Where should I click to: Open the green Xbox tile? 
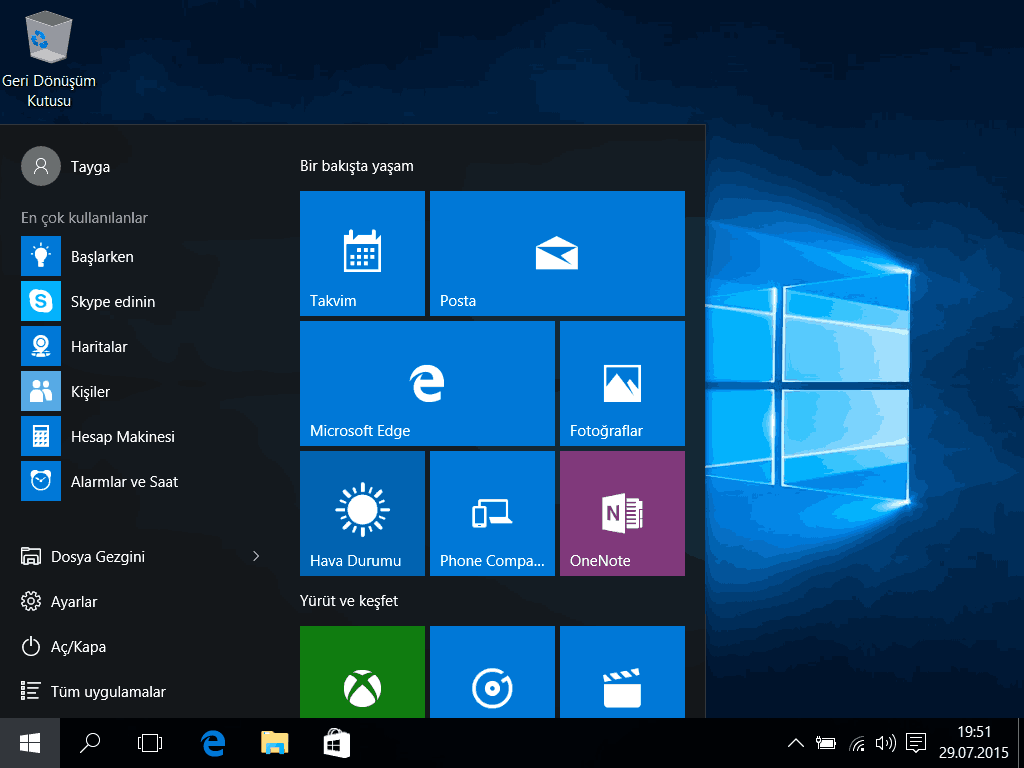click(362, 672)
